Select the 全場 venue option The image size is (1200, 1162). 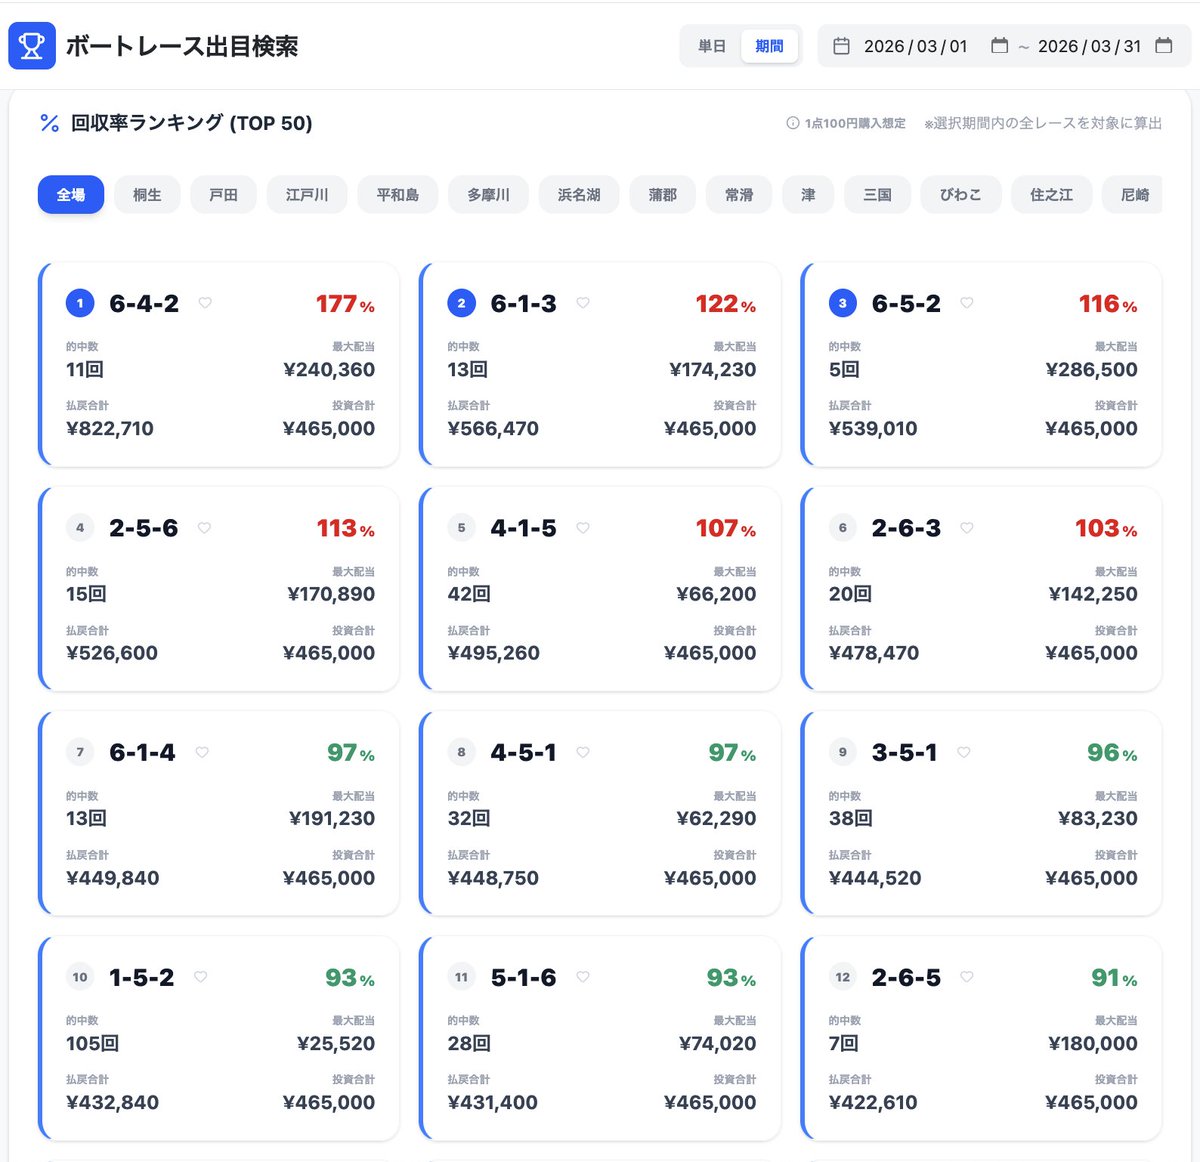[70, 195]
